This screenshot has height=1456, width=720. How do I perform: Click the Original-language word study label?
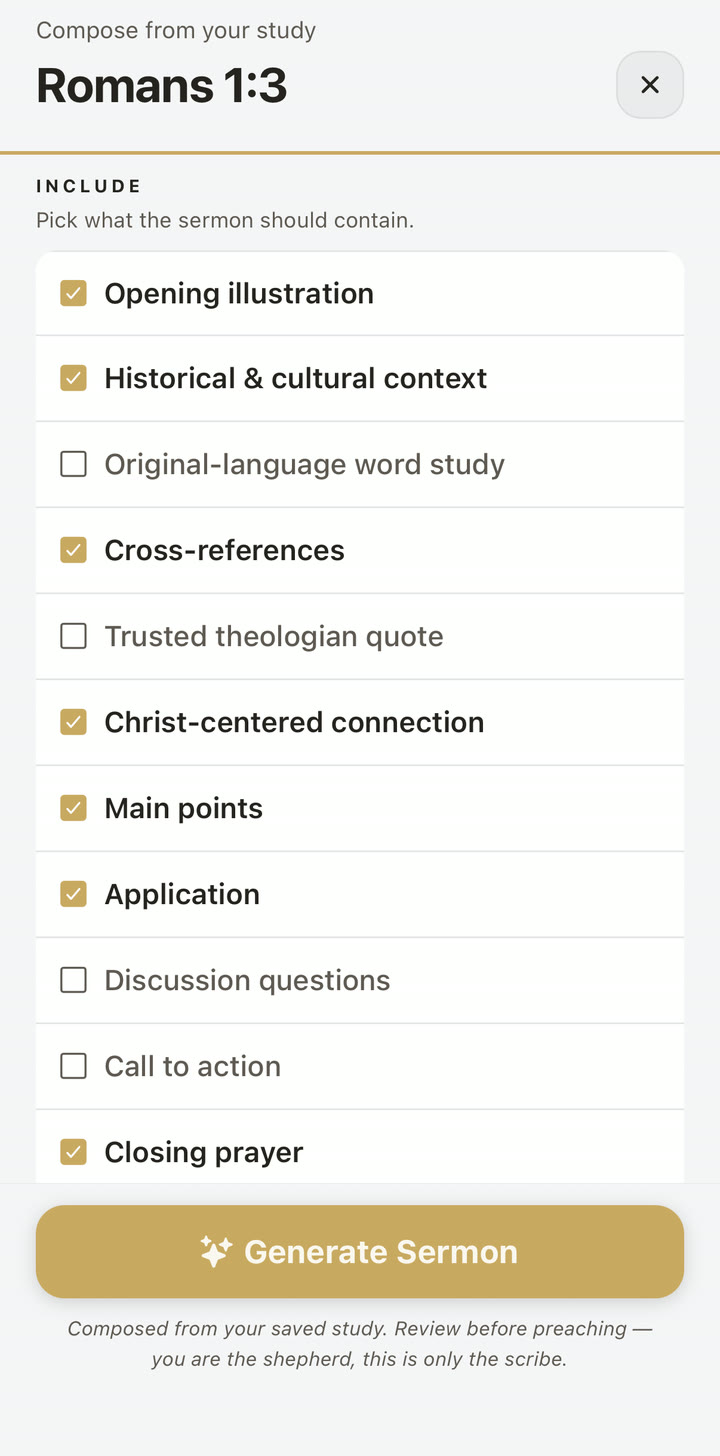304,464
